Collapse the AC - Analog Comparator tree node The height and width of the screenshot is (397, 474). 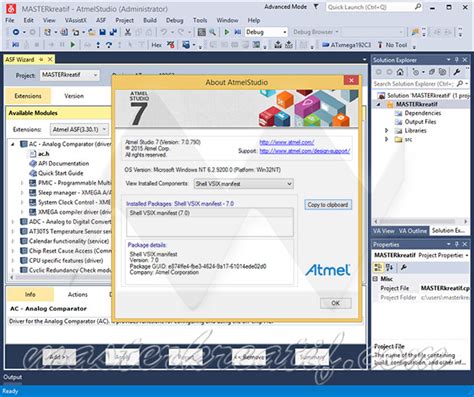(x=13, y=144)
